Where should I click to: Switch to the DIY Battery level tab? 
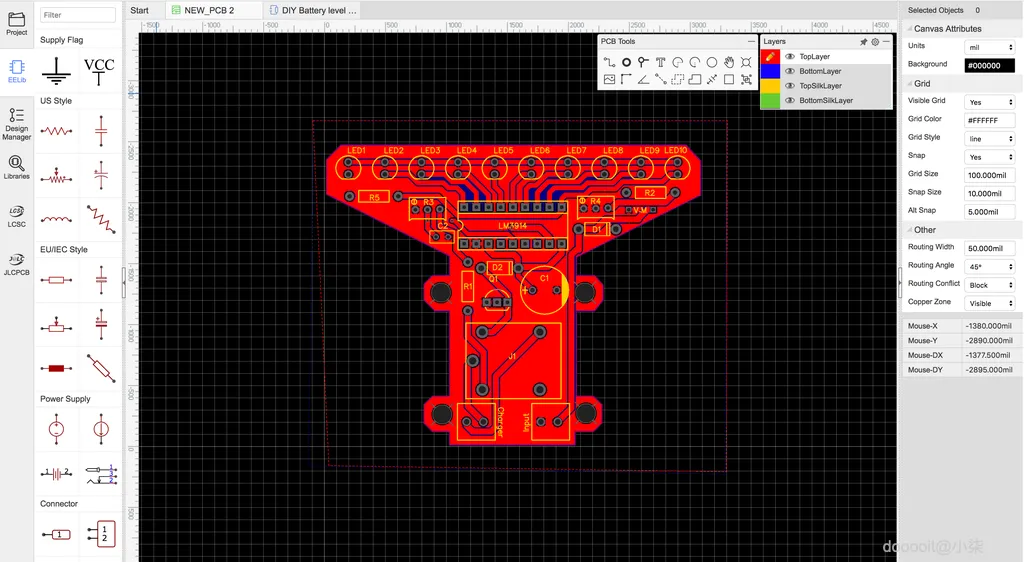coord(313,10)
